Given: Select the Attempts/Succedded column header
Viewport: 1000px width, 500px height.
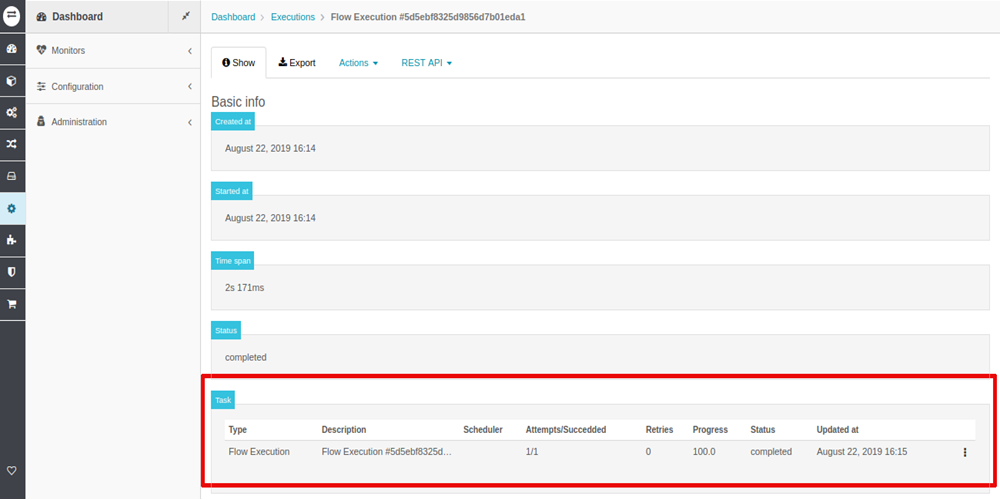Looking at the screenshot, I should (566, 430).
